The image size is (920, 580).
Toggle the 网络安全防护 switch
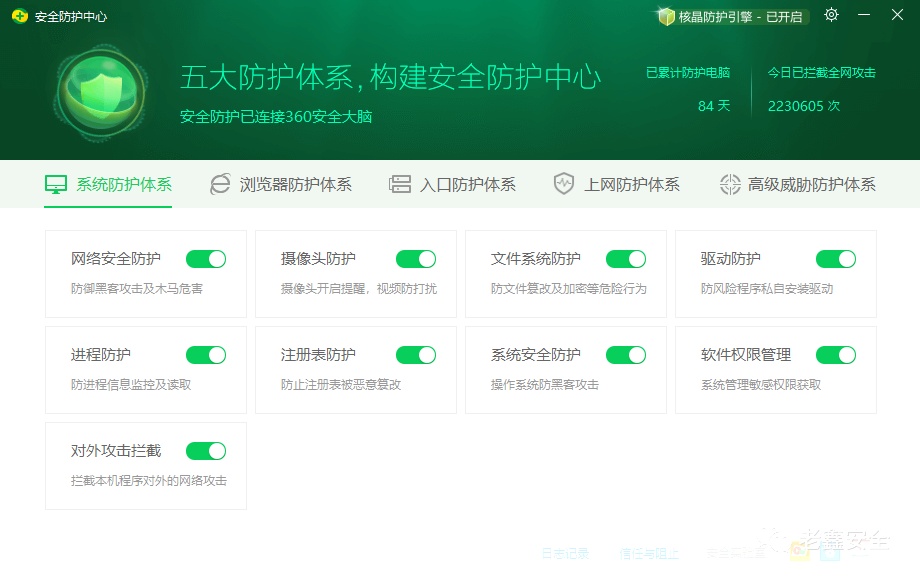(206, 259)
